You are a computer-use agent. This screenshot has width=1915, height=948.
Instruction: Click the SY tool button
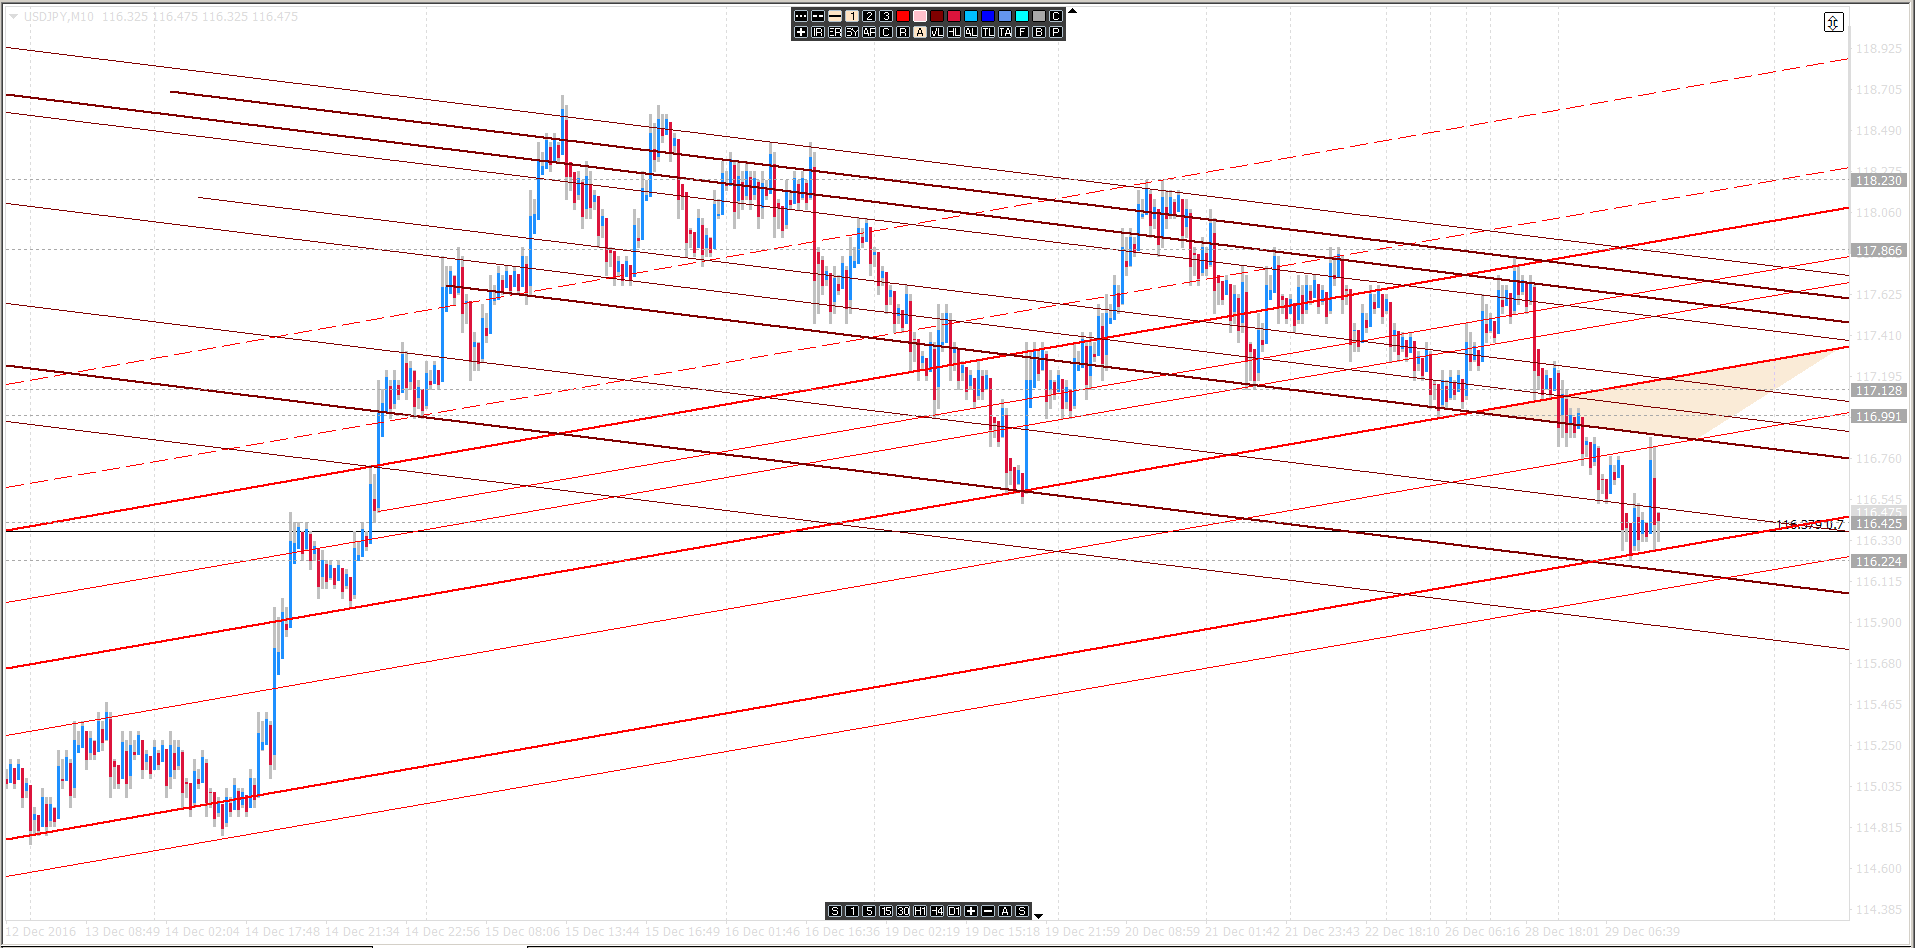point(852,32)
